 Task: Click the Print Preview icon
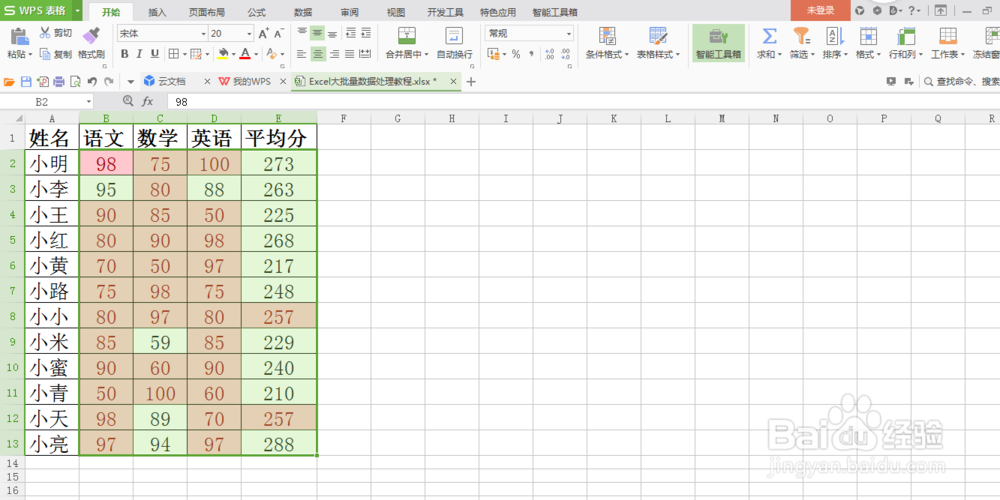75,82
